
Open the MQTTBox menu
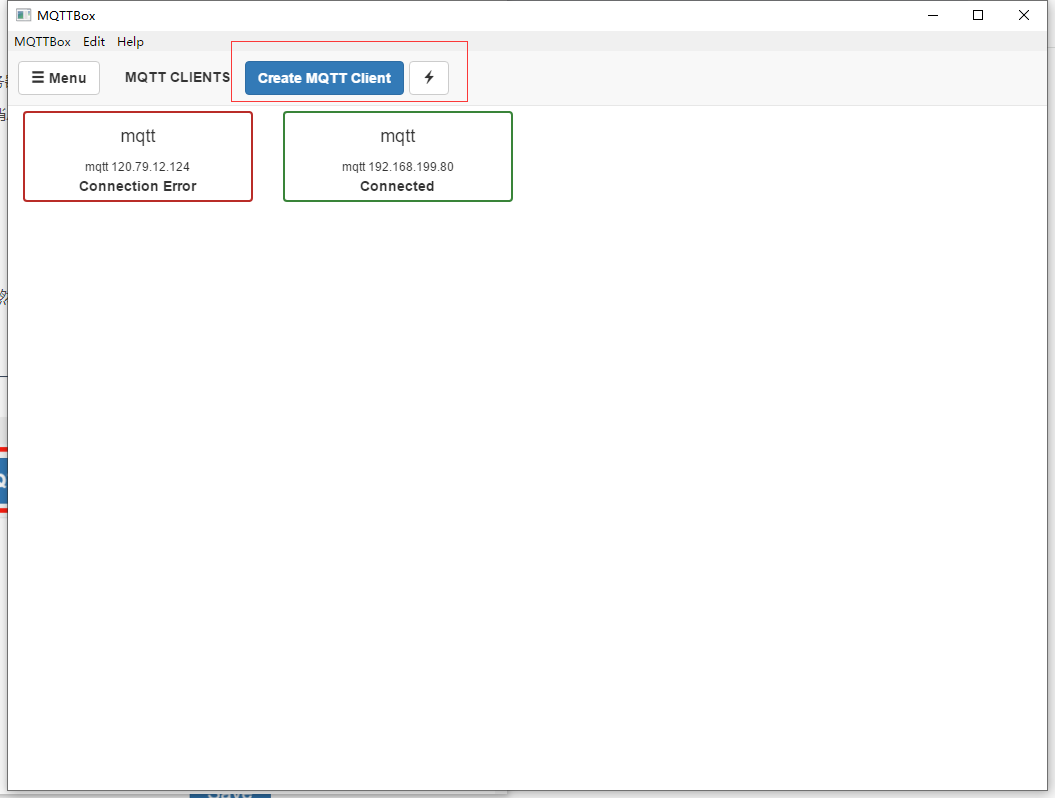pos(42,42)
